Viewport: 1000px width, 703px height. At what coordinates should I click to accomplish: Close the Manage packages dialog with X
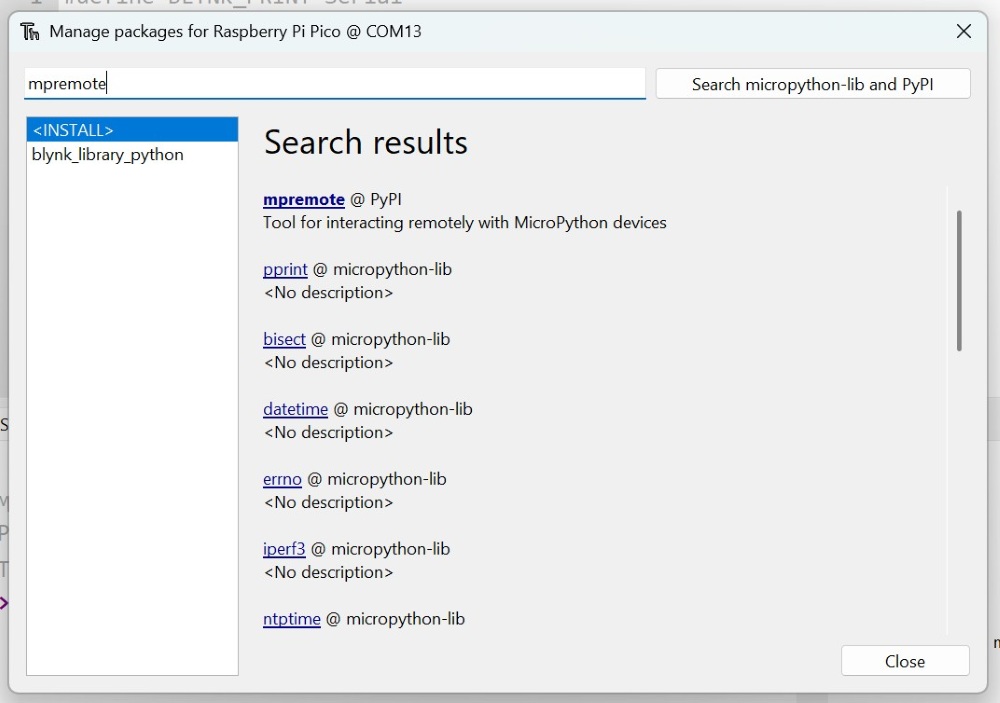tap(964, 31)
